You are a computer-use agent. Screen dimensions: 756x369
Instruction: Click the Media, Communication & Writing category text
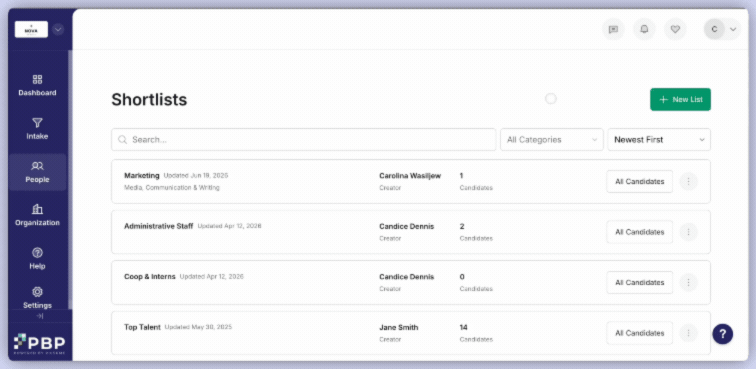point(172,188)
